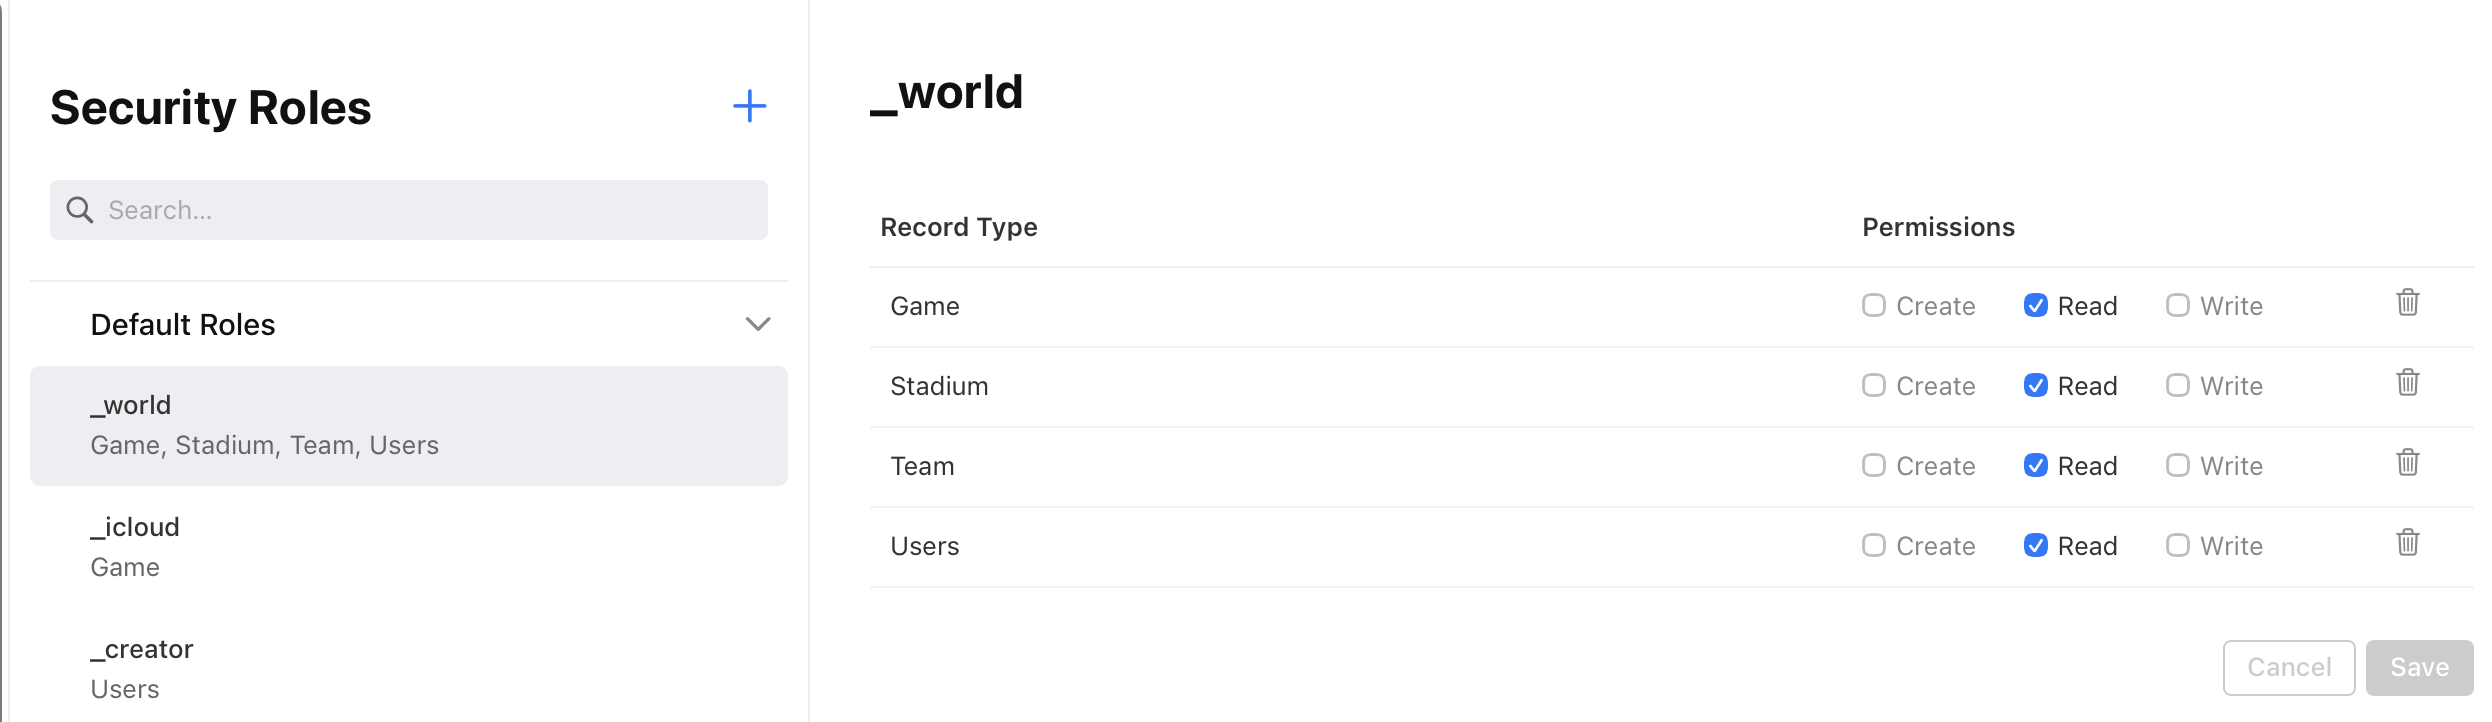Remove the Users record type row

point(2407,542)
